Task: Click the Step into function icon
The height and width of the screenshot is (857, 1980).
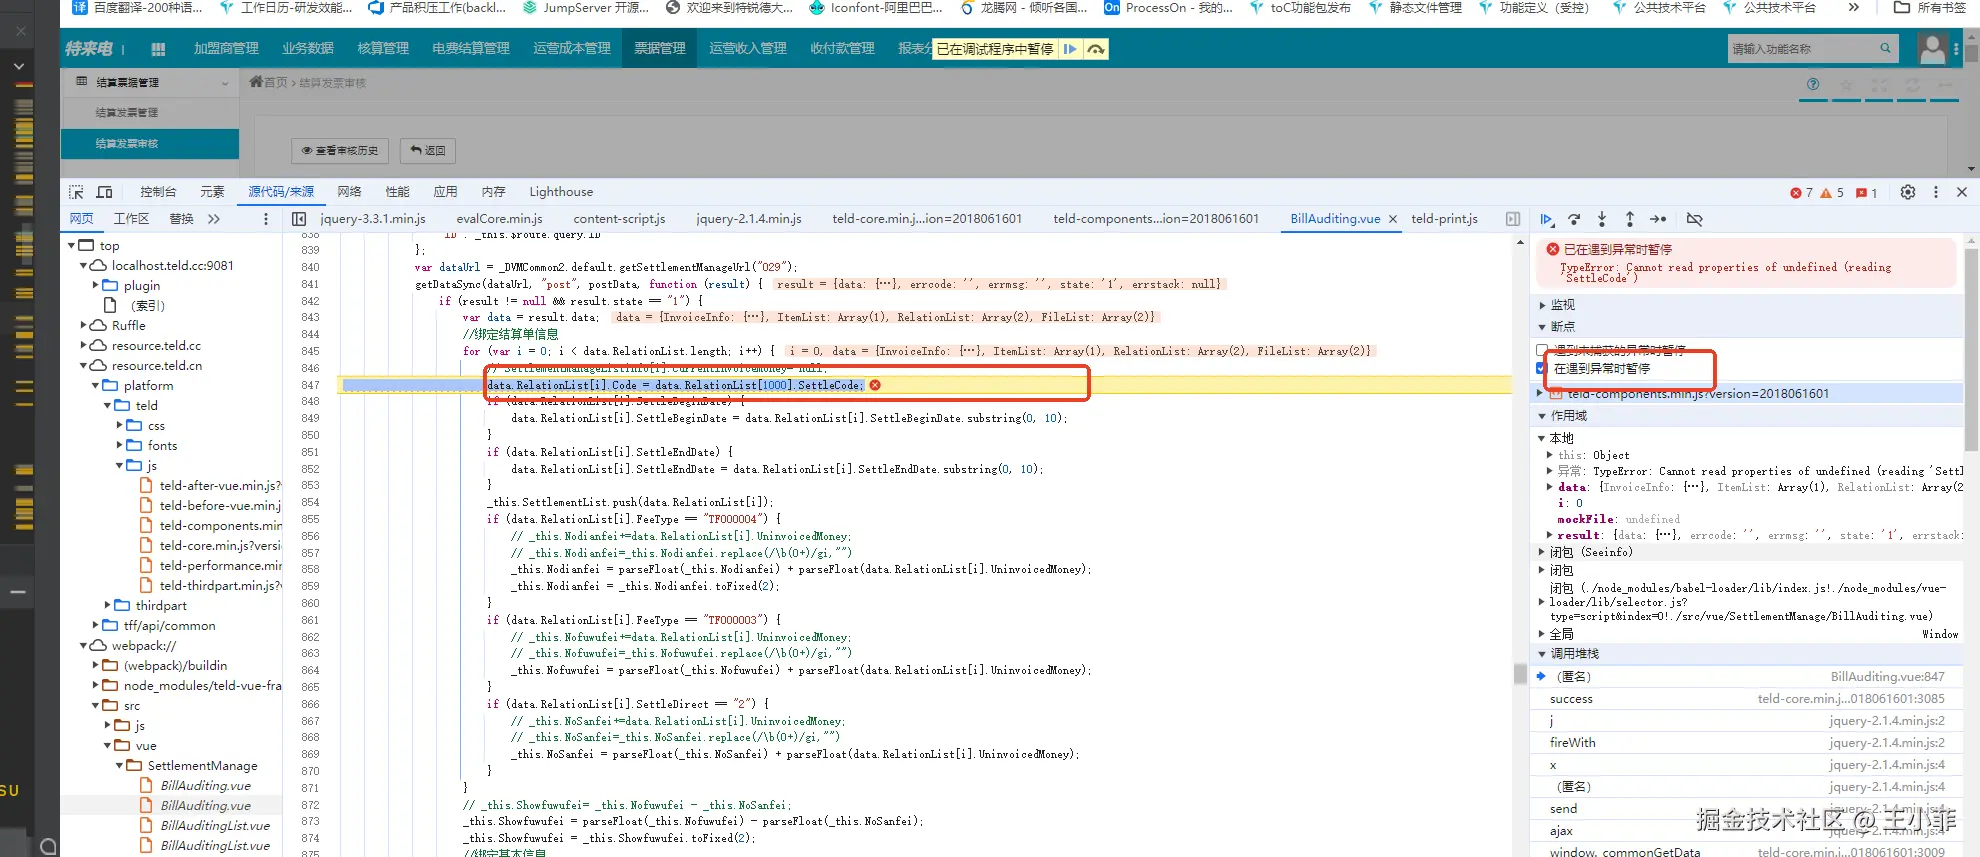Action: [1602, 219]
